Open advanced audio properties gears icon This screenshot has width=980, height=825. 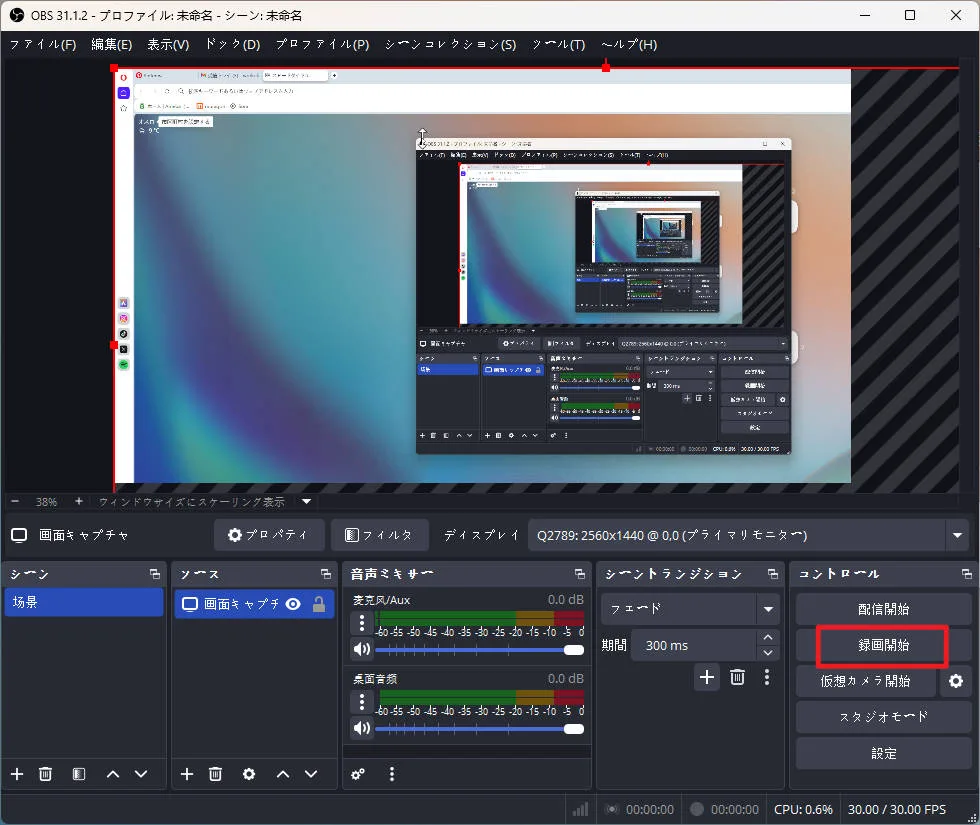point(358,774)
